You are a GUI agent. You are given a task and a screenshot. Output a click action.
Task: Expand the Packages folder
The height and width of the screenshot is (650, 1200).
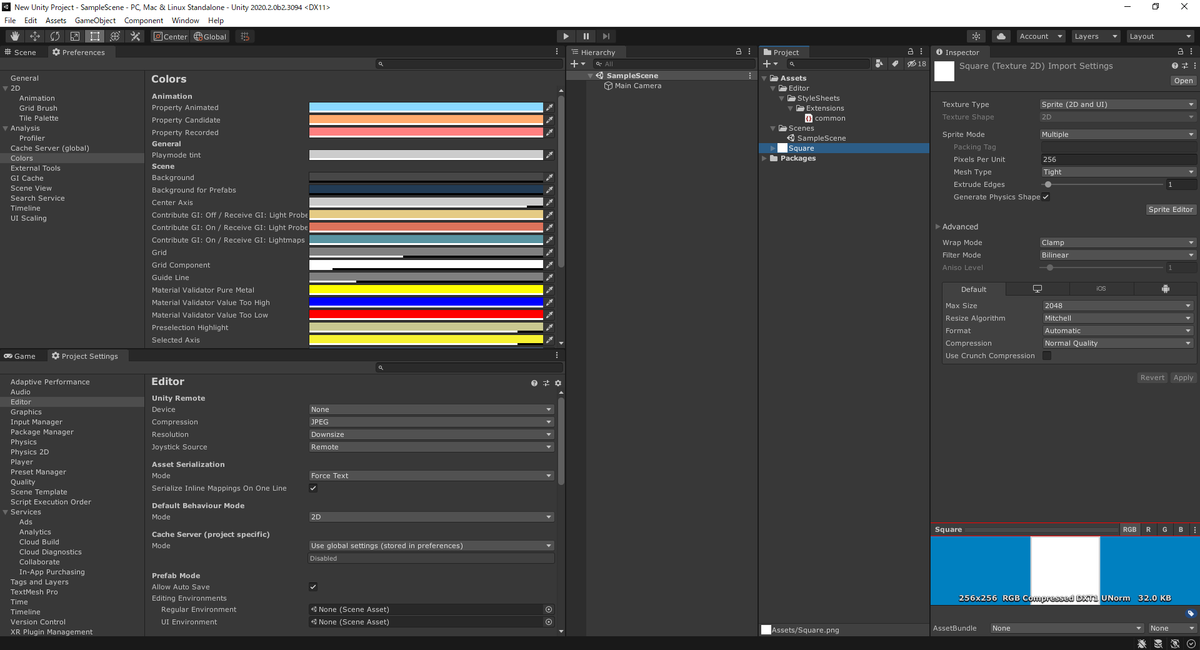[x=766, y=158]
